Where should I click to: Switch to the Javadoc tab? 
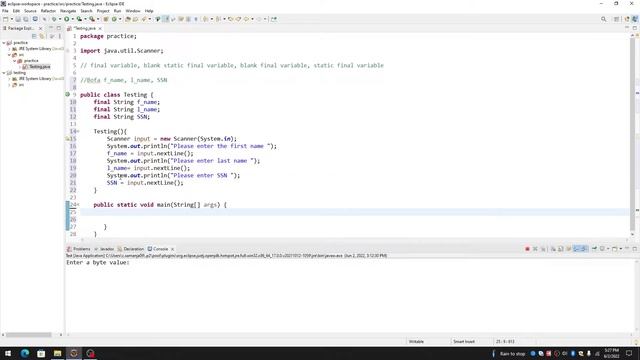104,249
